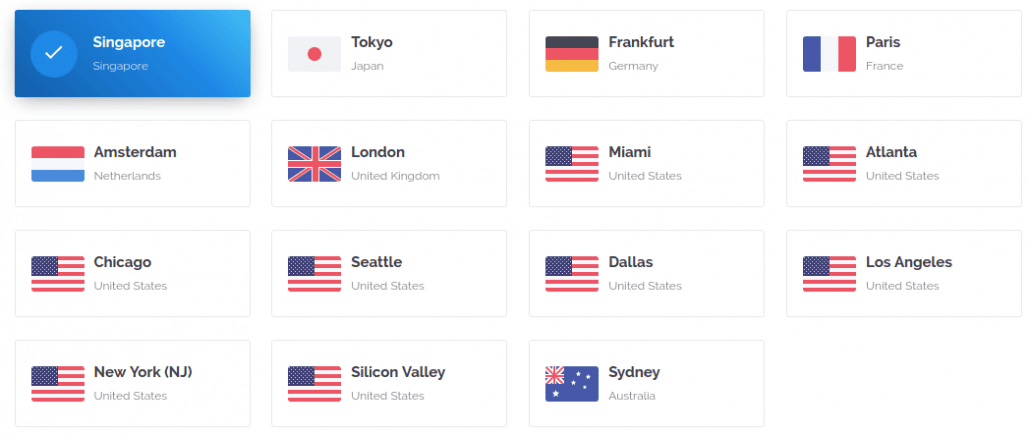Pick the Silicon Valley location card
Image resolution: width=1030 pixels, height=435 pixels.
389,384
